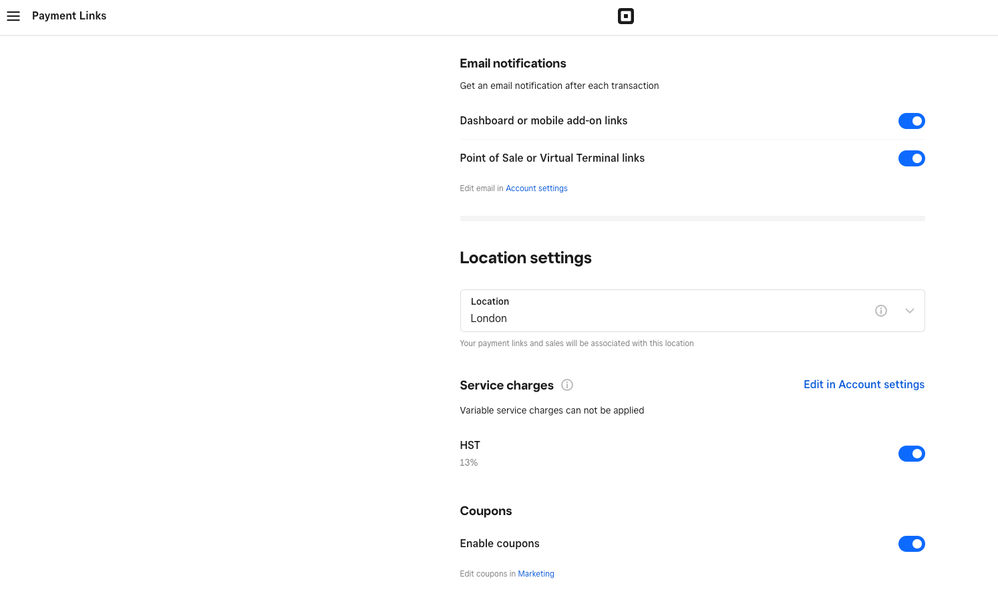This screenshot has height=592, width=998.
Task: Open Account settings link under email notifications
Action: 536,188
